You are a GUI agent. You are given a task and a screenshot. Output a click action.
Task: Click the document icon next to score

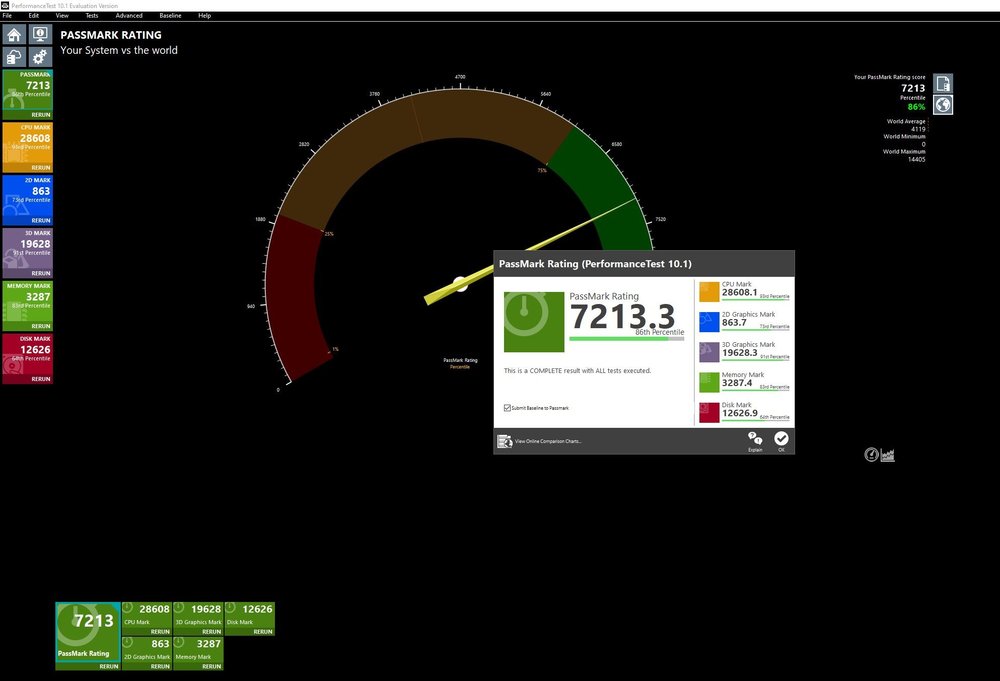pyautogui.click(x=942, y=82)
